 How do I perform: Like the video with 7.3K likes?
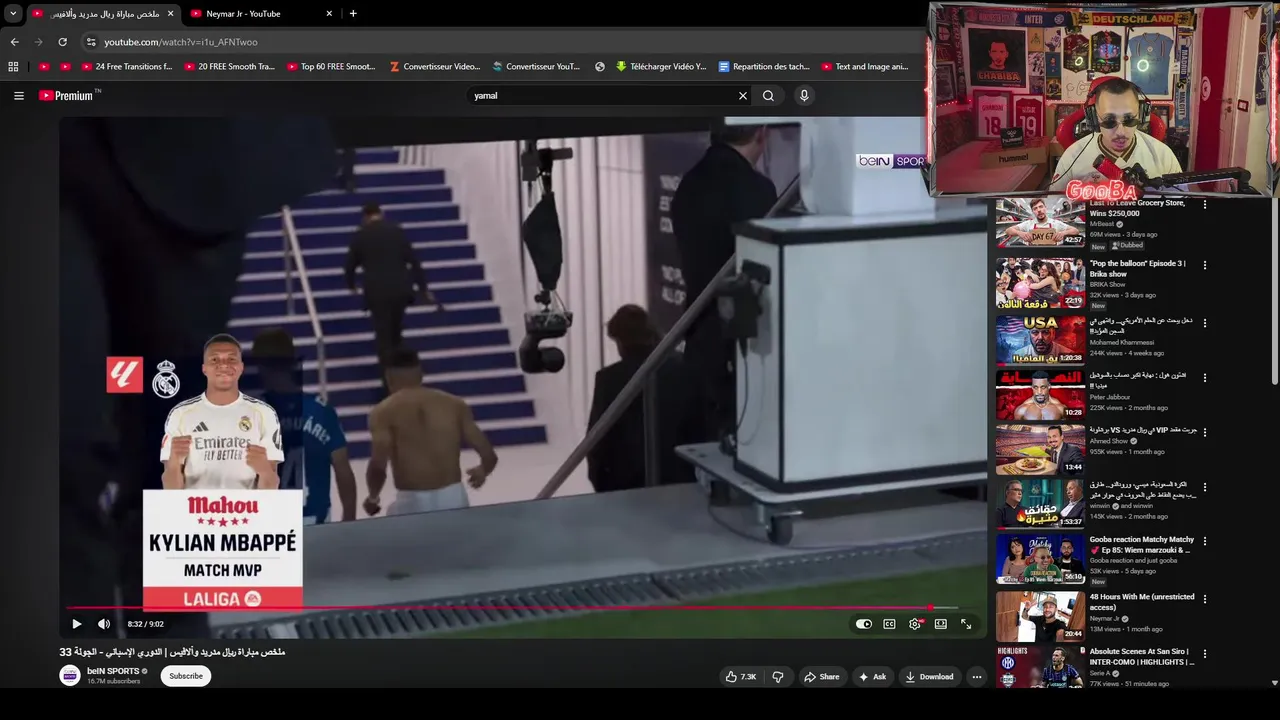click(x=740, y=677)
